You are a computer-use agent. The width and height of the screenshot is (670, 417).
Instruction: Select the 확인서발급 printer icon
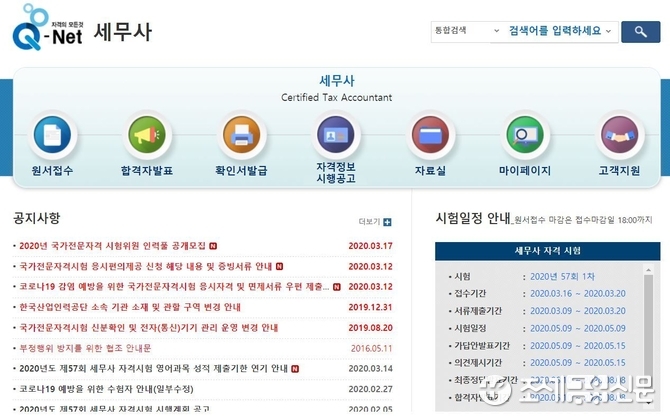[x=241, y=136]
